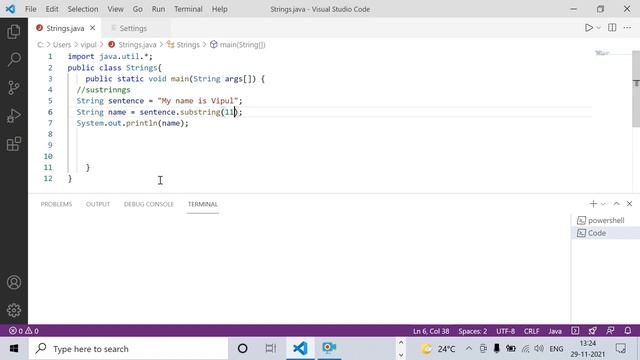Open Source Control view
640x360 pixels.
(14, 88)
